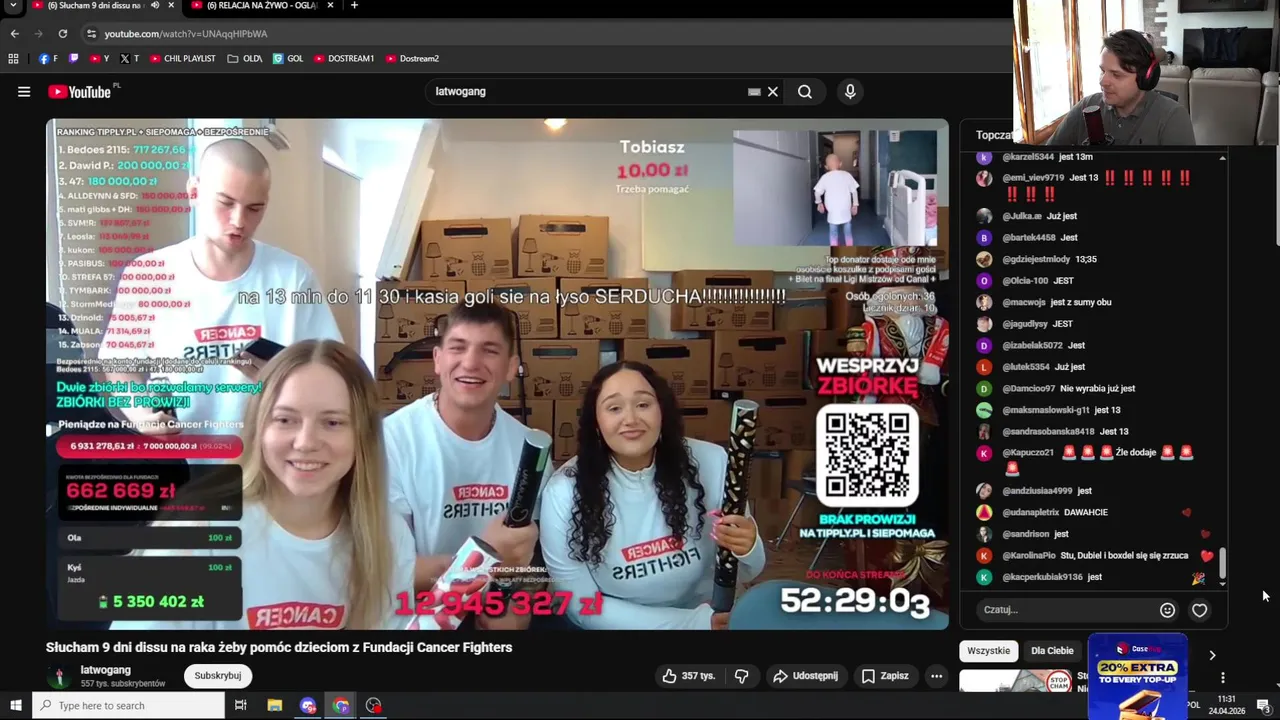Open the Windows Start menu
The image size is (1280, 720).
pos(15,706)
